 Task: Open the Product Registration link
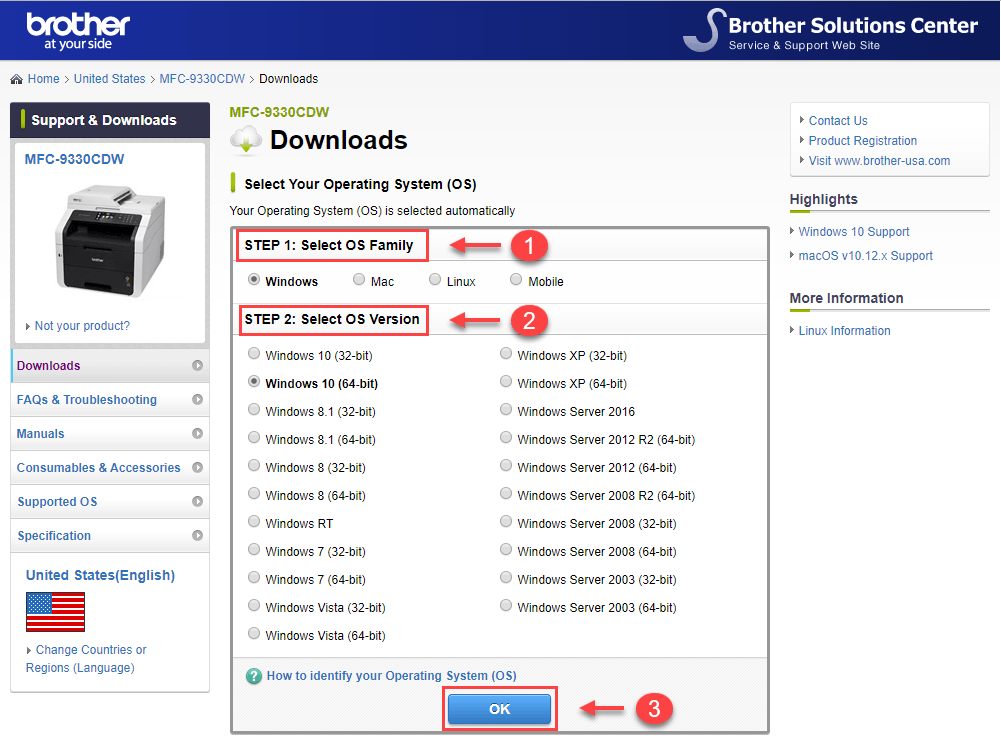862,141
